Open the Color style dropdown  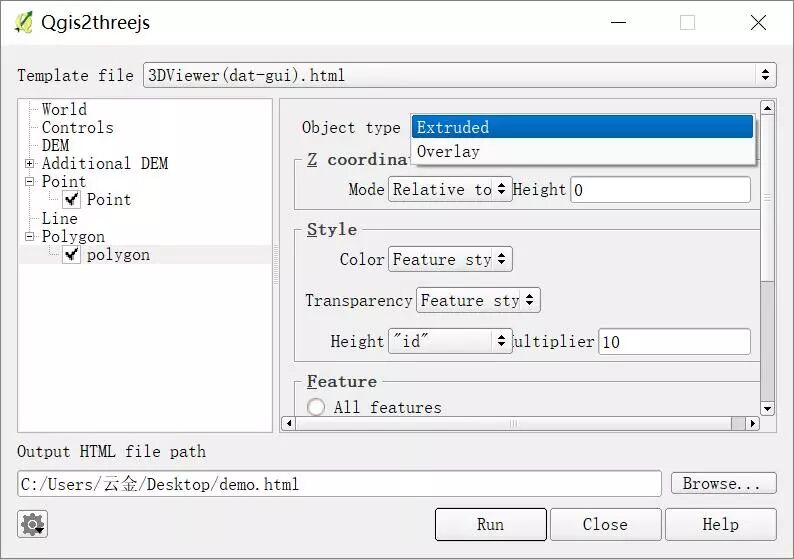pos(450,259)
